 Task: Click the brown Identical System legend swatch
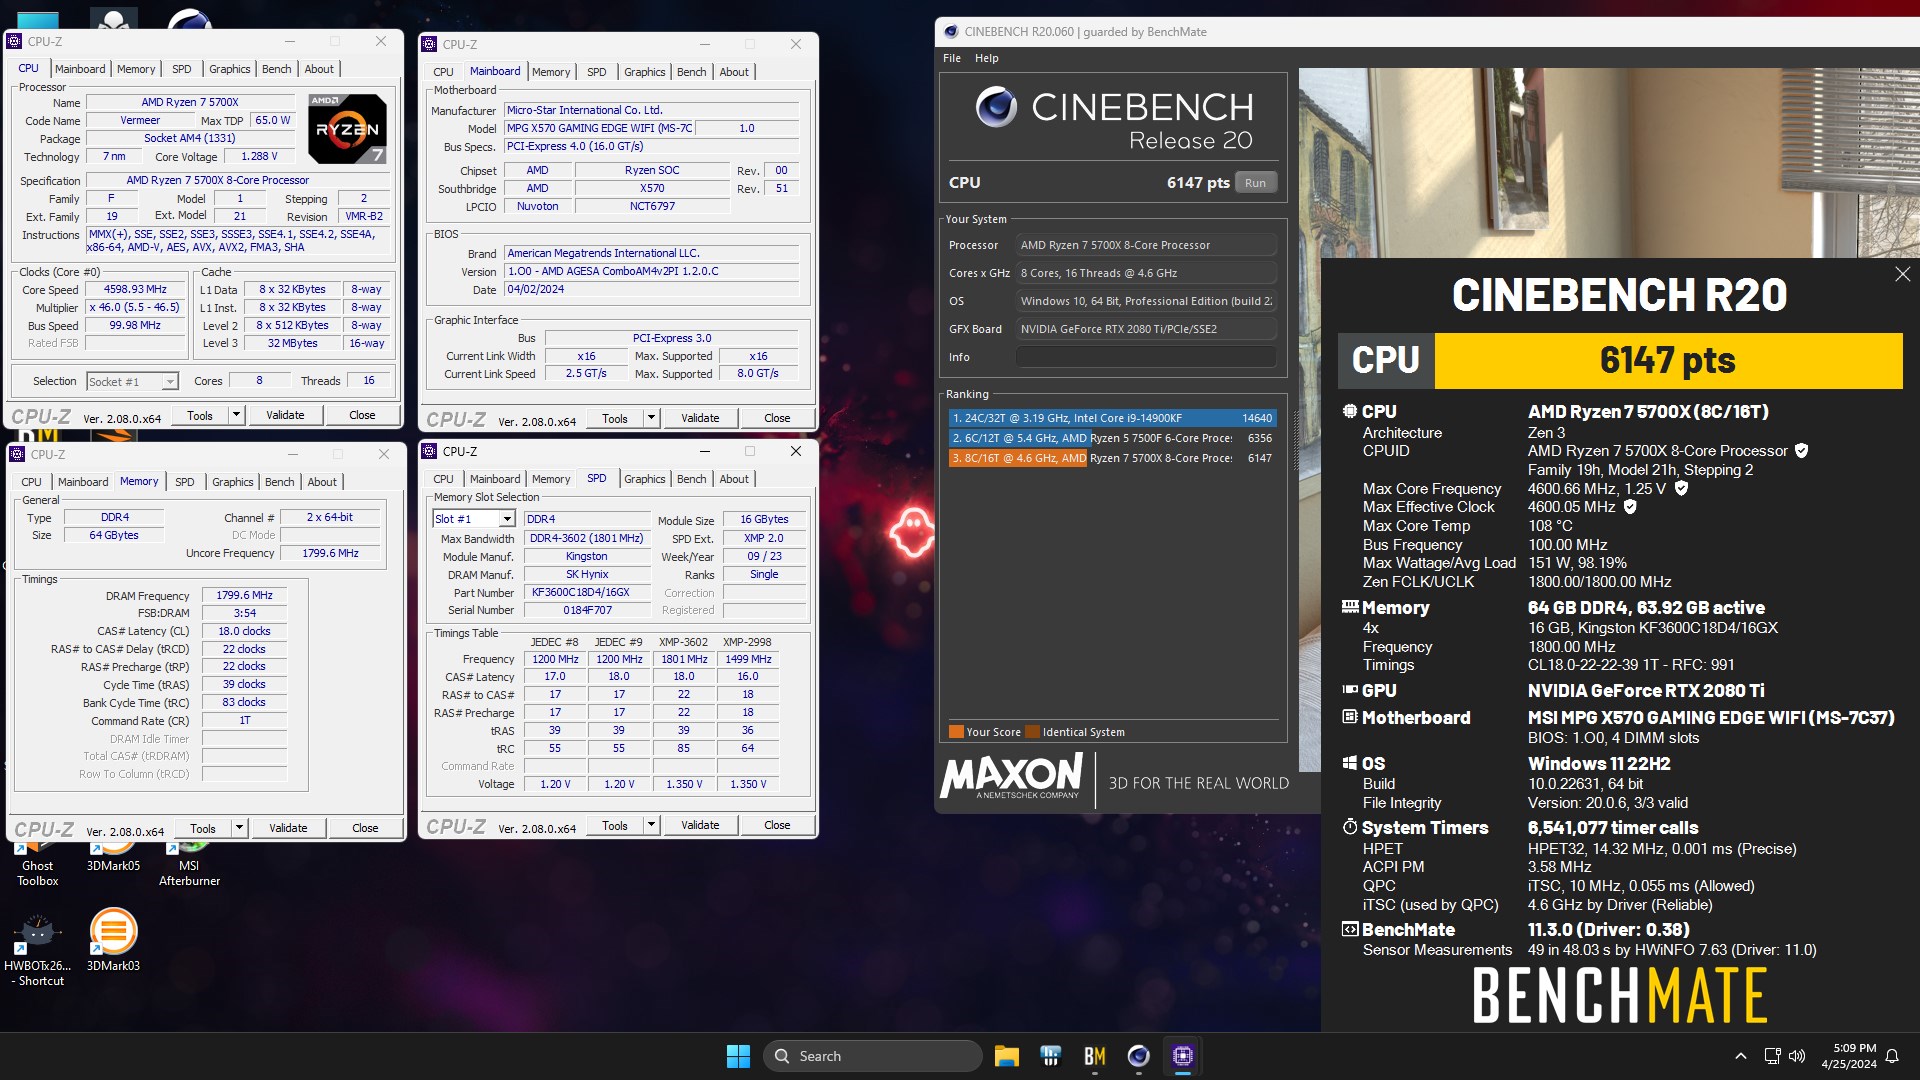[x=1033, y=732]
